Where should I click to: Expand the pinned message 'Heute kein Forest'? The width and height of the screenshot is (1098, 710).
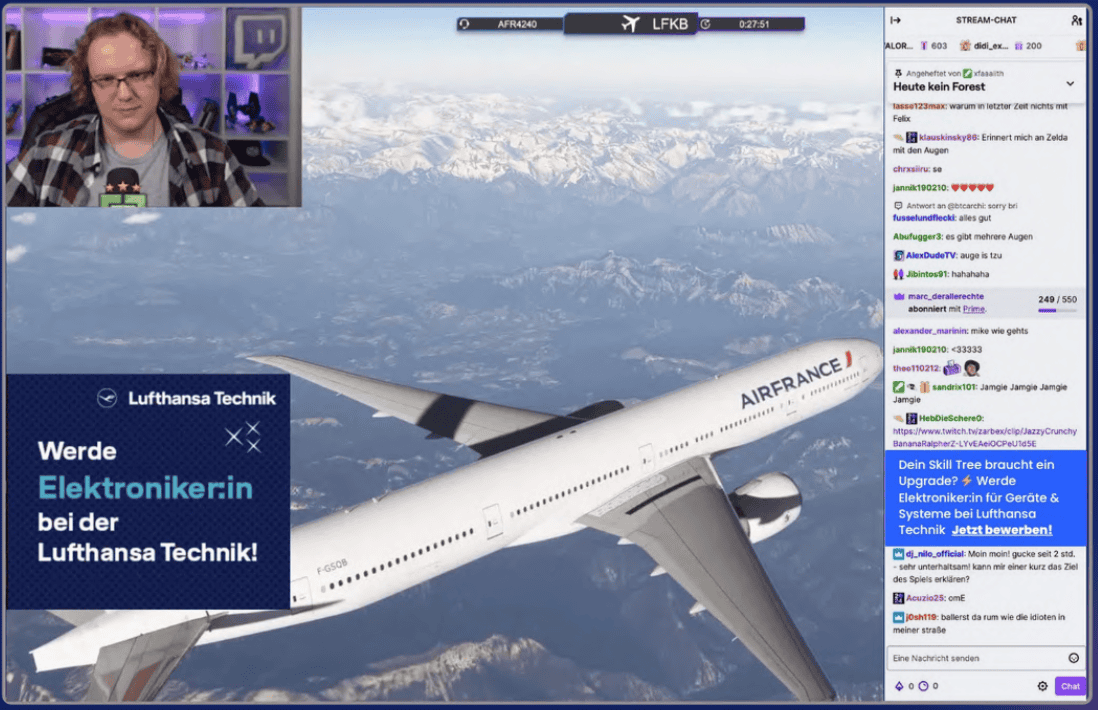pyautogui.click(x=1070, y=83)
